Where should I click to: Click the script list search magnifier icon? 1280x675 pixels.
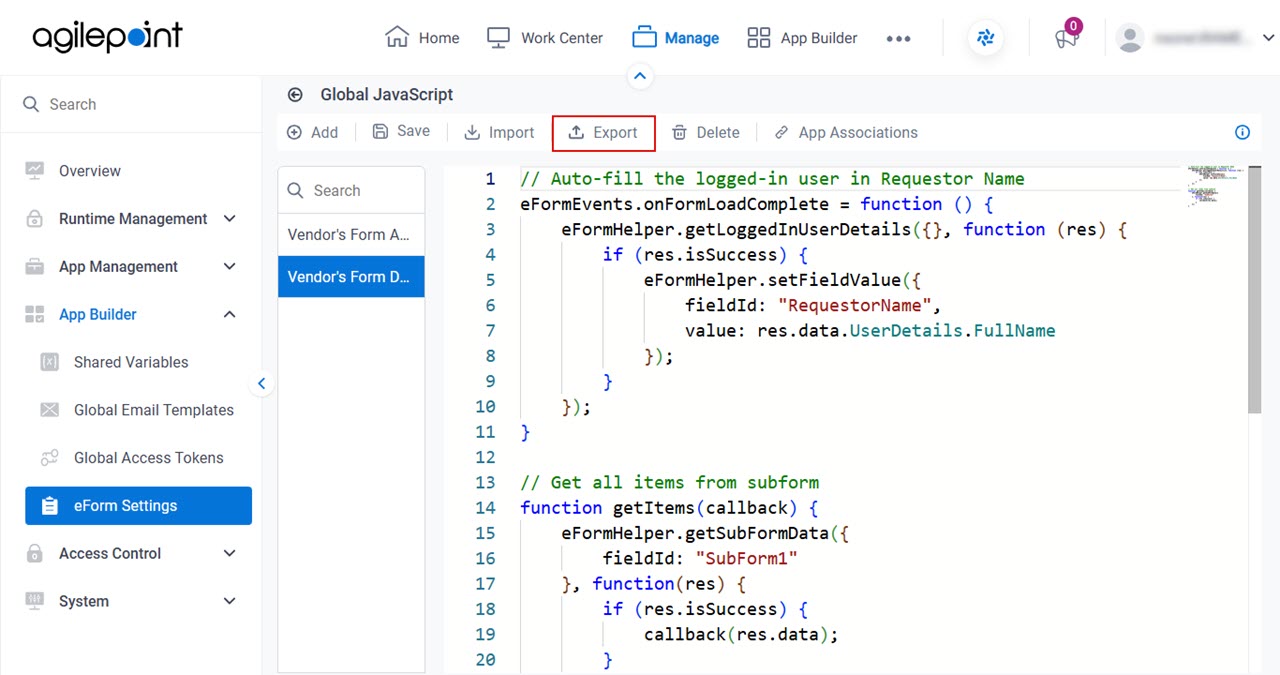295,190
